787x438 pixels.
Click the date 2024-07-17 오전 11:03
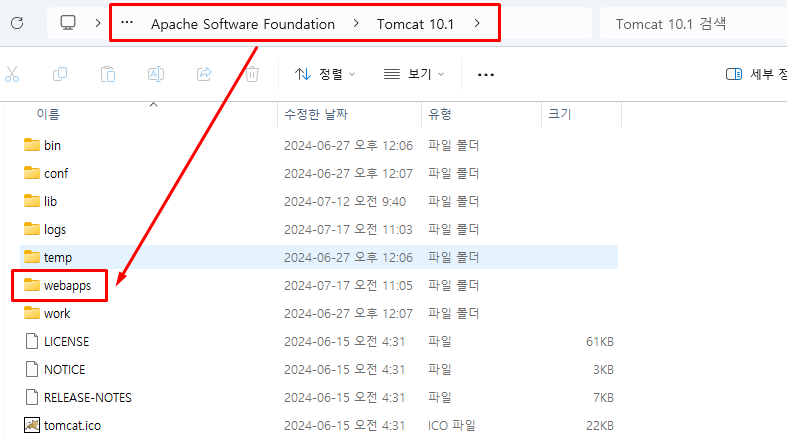(x=348, y=230)
